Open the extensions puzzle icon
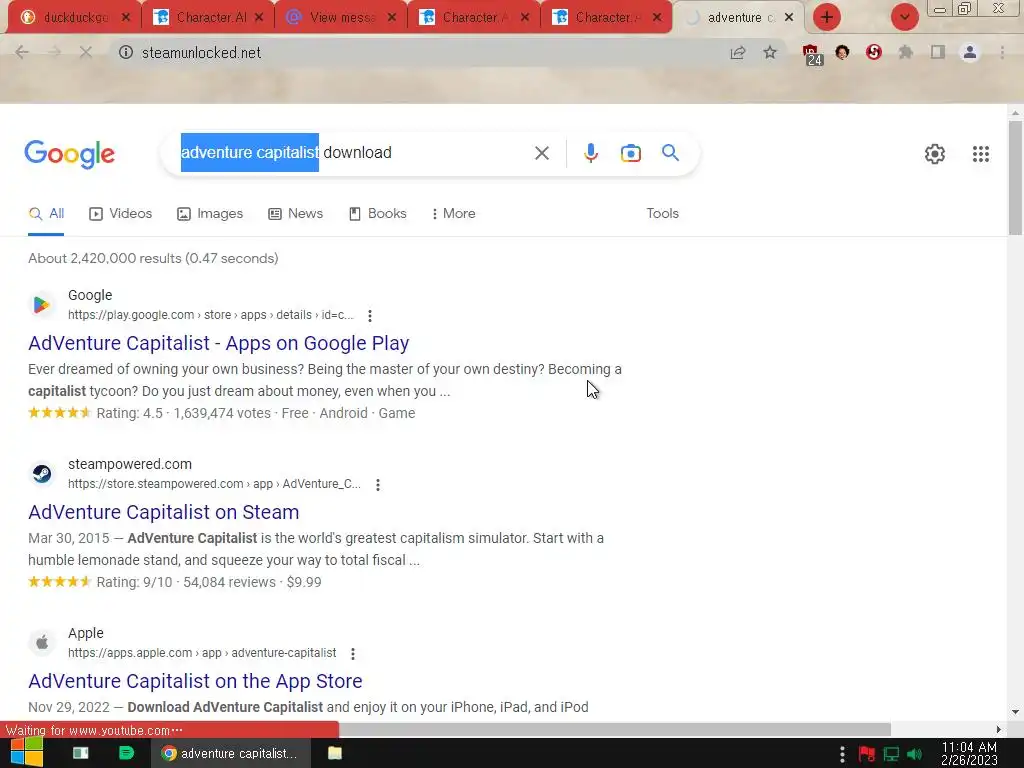 click(905, 52)
